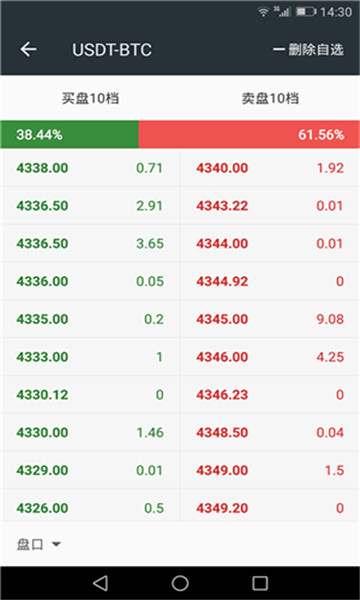This screenshot has height=600, width=360.
Task: Expand the 盘口 dropdown arrow
Action: (56, 544)
